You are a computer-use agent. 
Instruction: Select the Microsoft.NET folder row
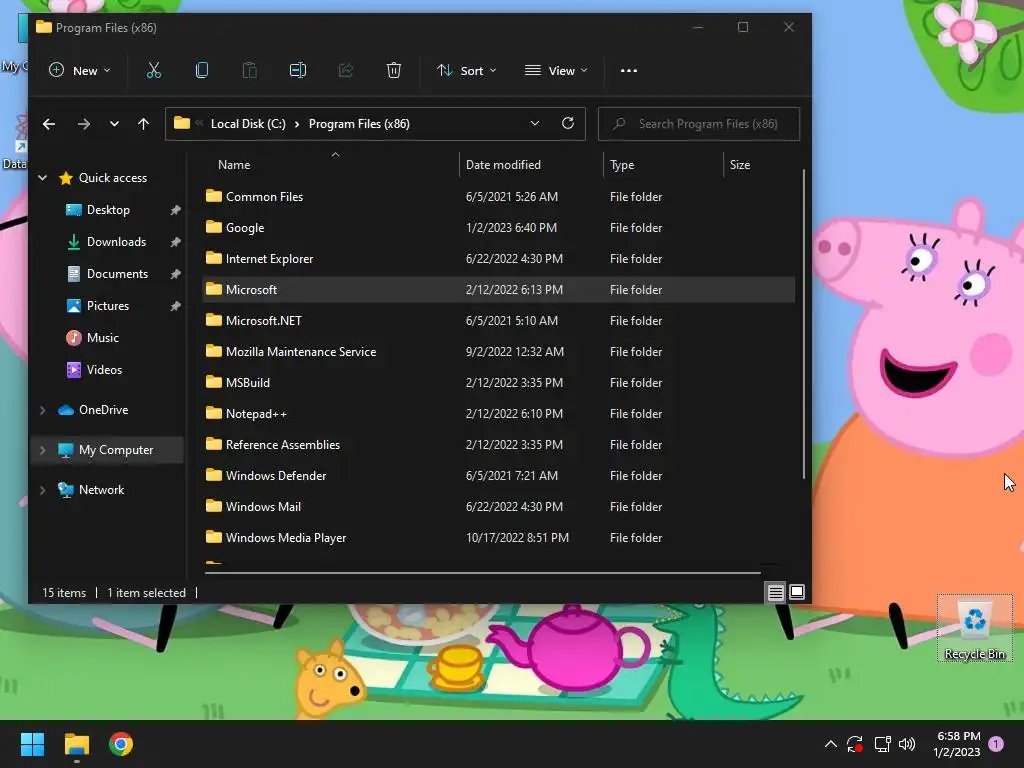click(x=499, y=321)
